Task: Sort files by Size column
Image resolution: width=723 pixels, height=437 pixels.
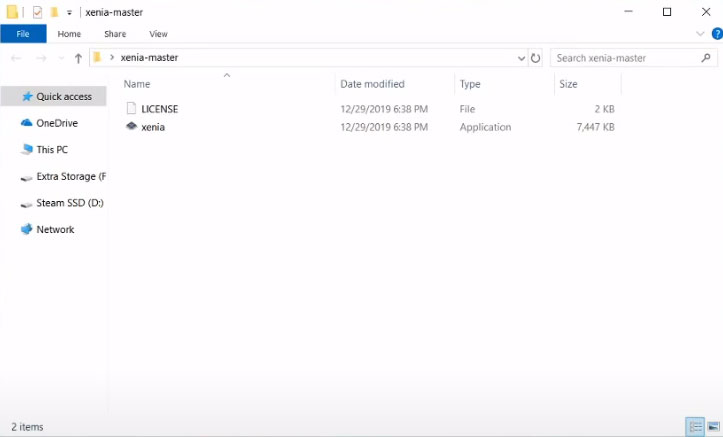Action: pos(568,84)
